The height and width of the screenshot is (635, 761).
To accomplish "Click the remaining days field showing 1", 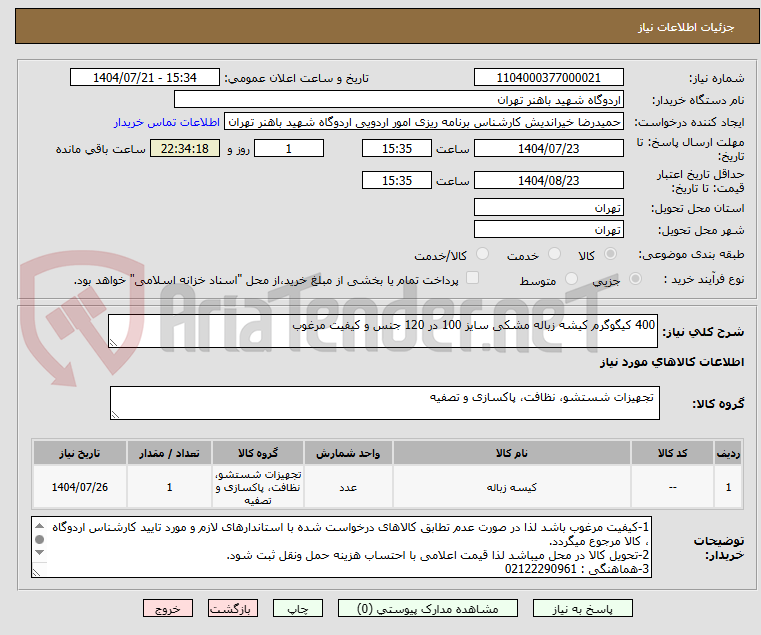I will [x=289, y=149].
